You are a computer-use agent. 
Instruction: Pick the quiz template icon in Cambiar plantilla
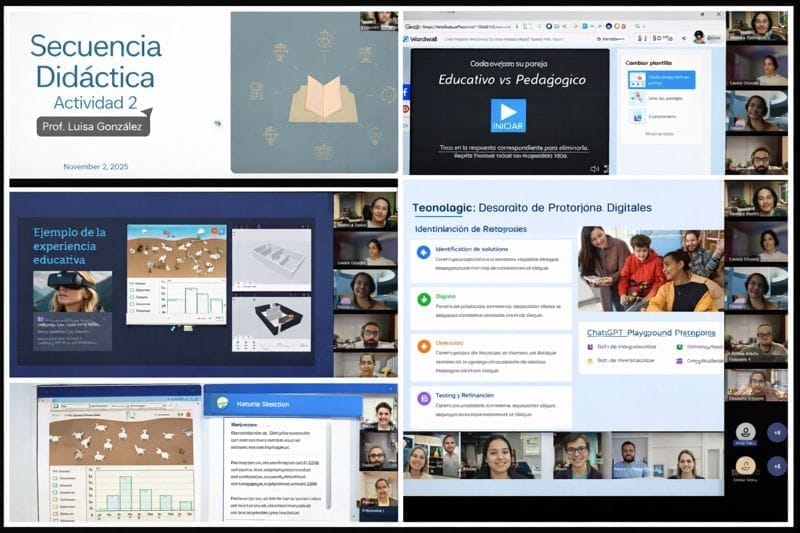tap(637, 117)
